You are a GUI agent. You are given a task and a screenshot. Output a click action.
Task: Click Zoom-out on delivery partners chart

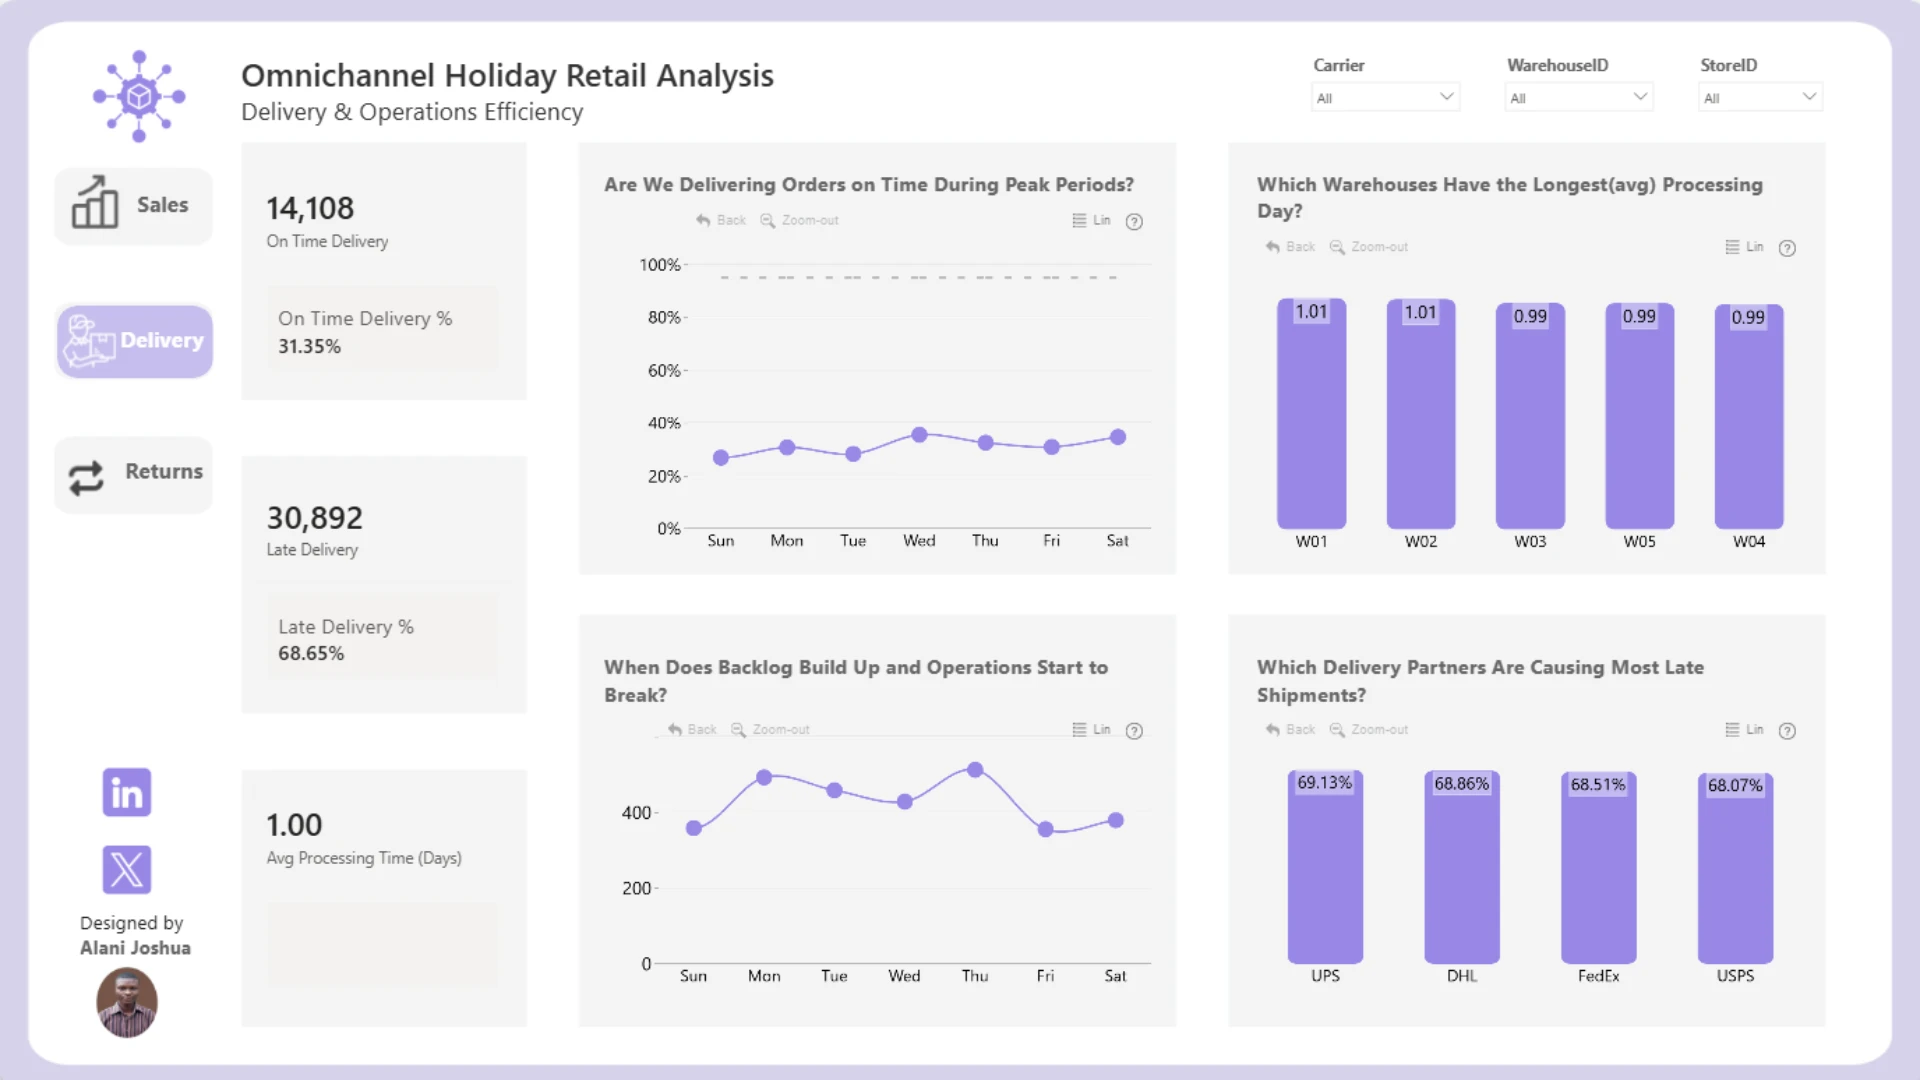click(1368, 730)
